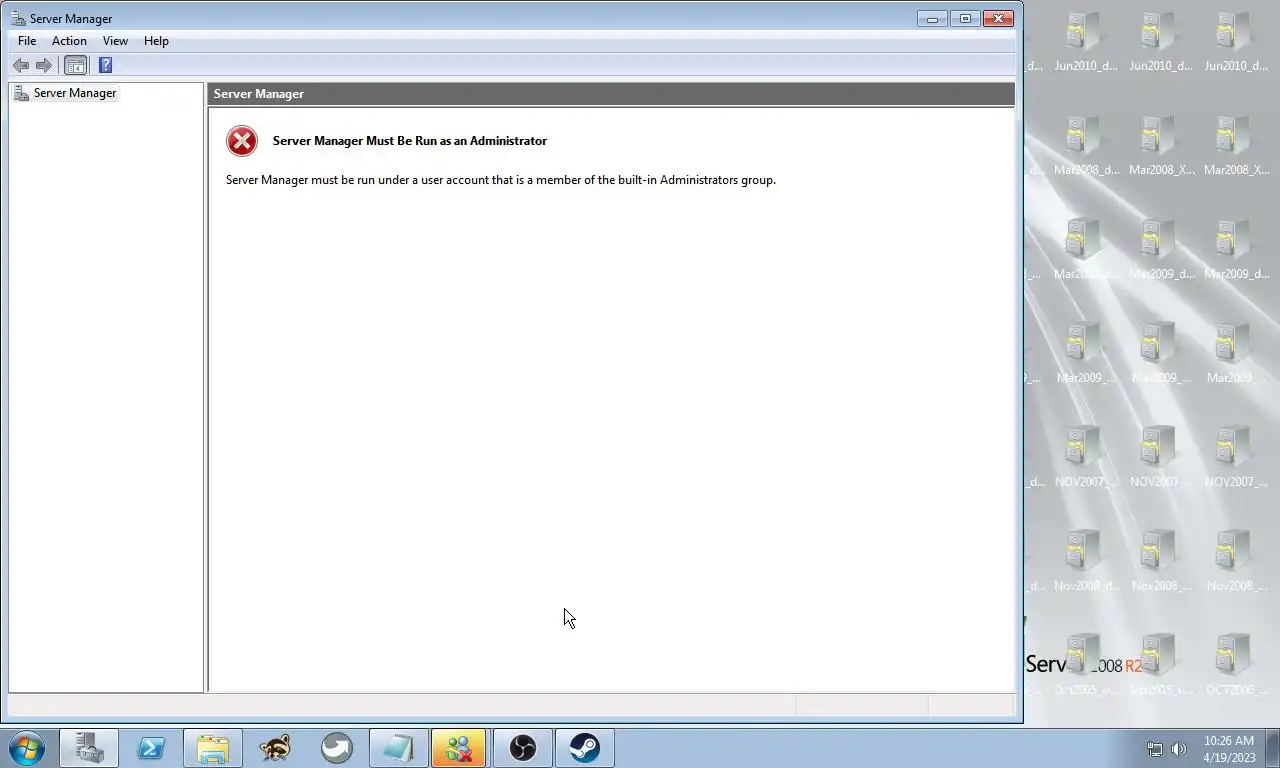Screen dimensions: 1280x768
Task: Click the 'Server Manager Must Be Run as an Administrator' heading
Action: pyautogui.click(x=410, y=141)
